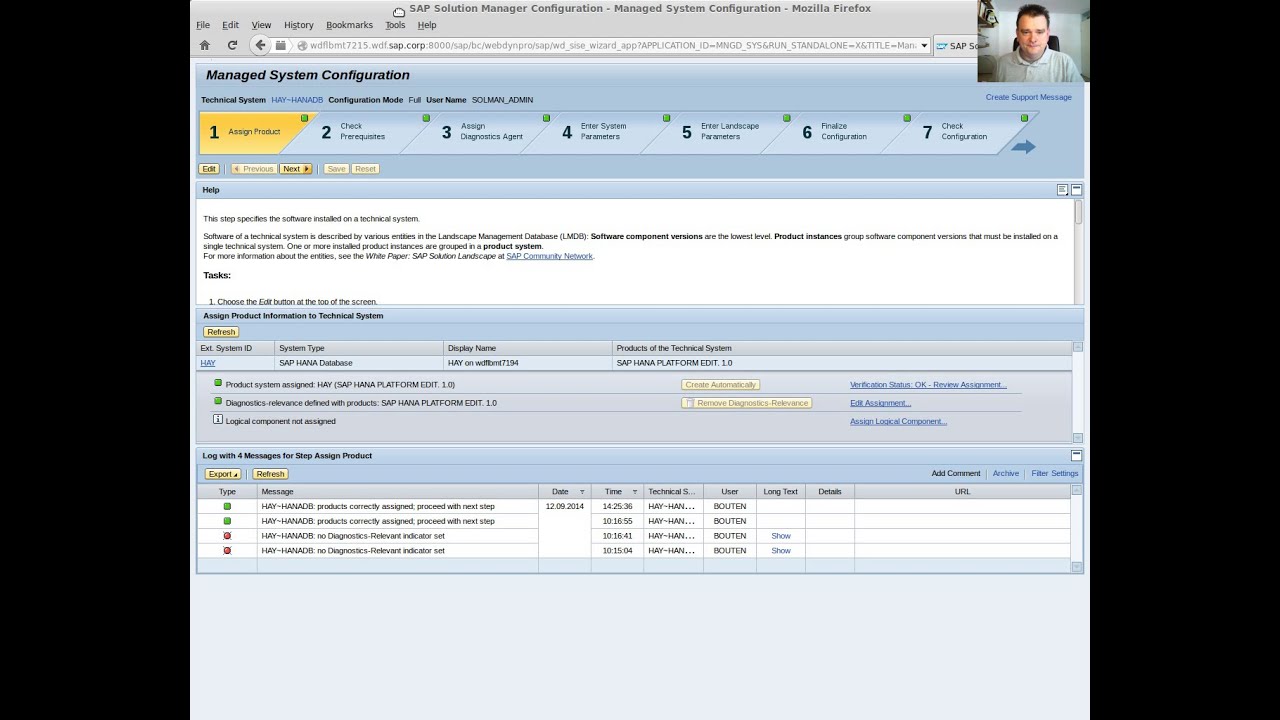Viewport: 1280px width, 720px height.
Task: Select the SAP browser tab
Action: [x=955, y=46]
